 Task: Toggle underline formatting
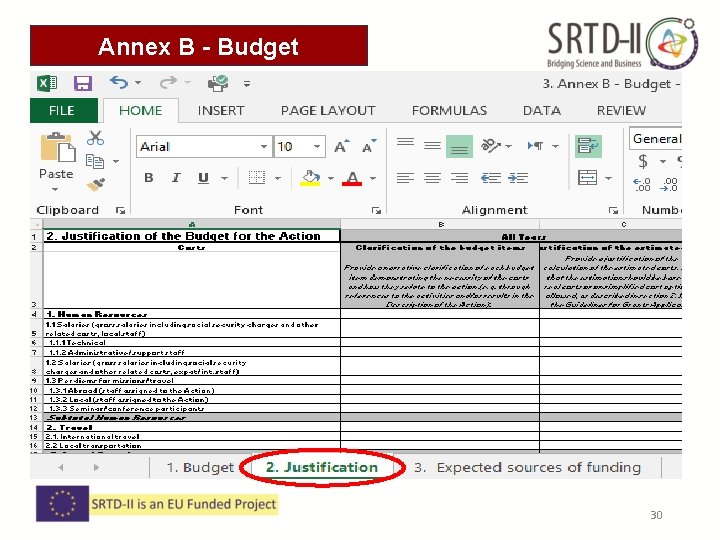pyautogui.click(x=203, y=178)
